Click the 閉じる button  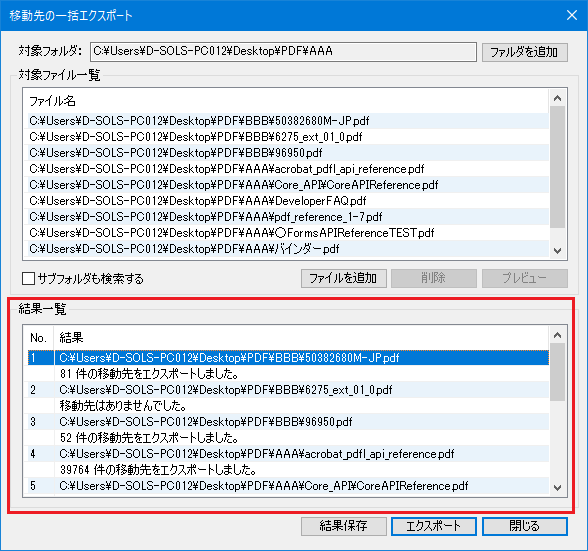[x=524, y=526]
